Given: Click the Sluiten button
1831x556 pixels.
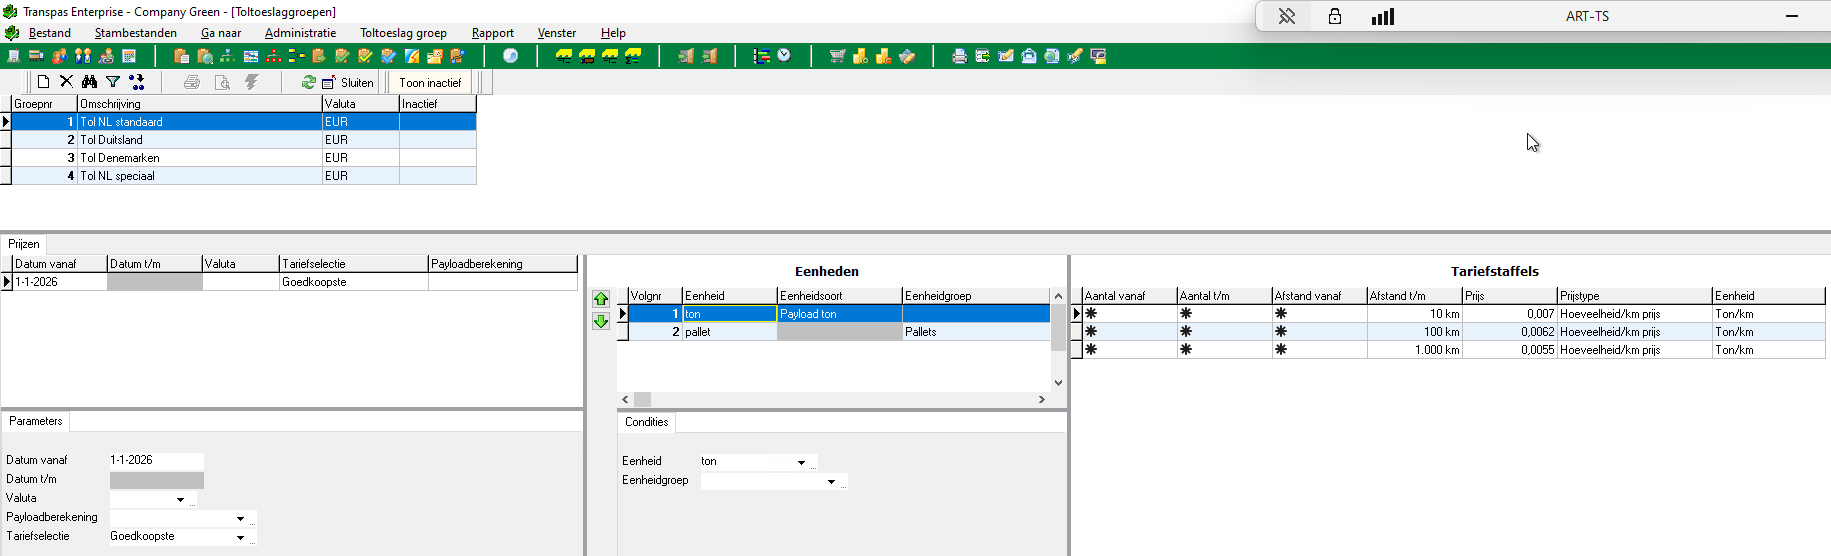Looking at the screenshot, I should tap(348, 82).
